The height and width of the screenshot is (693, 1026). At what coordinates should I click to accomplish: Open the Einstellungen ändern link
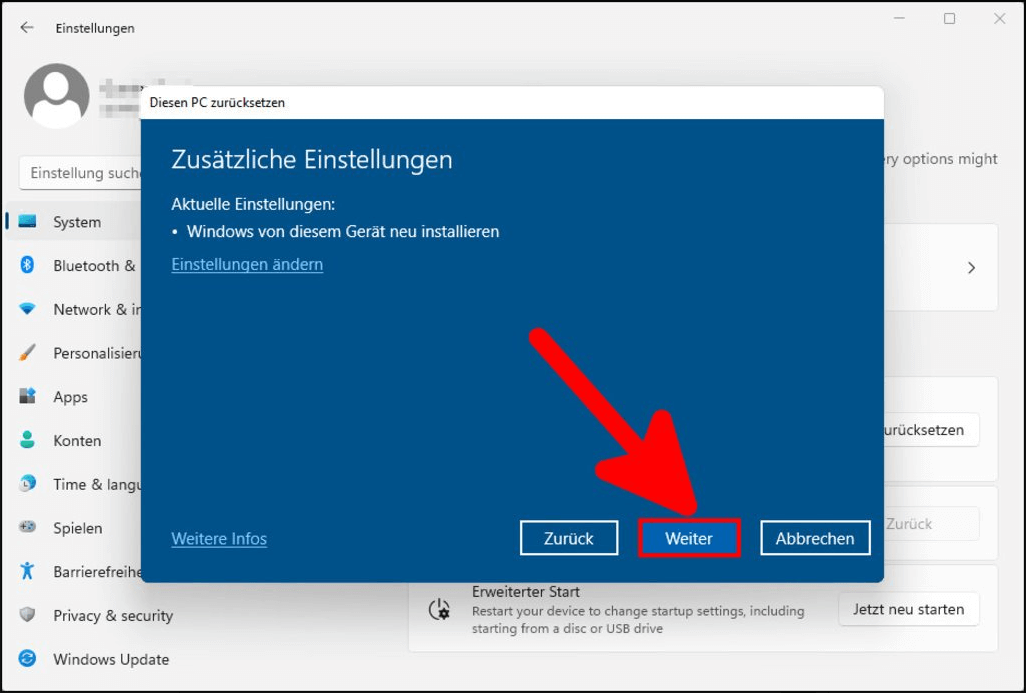pyautogui.click(x=246, y=264)
